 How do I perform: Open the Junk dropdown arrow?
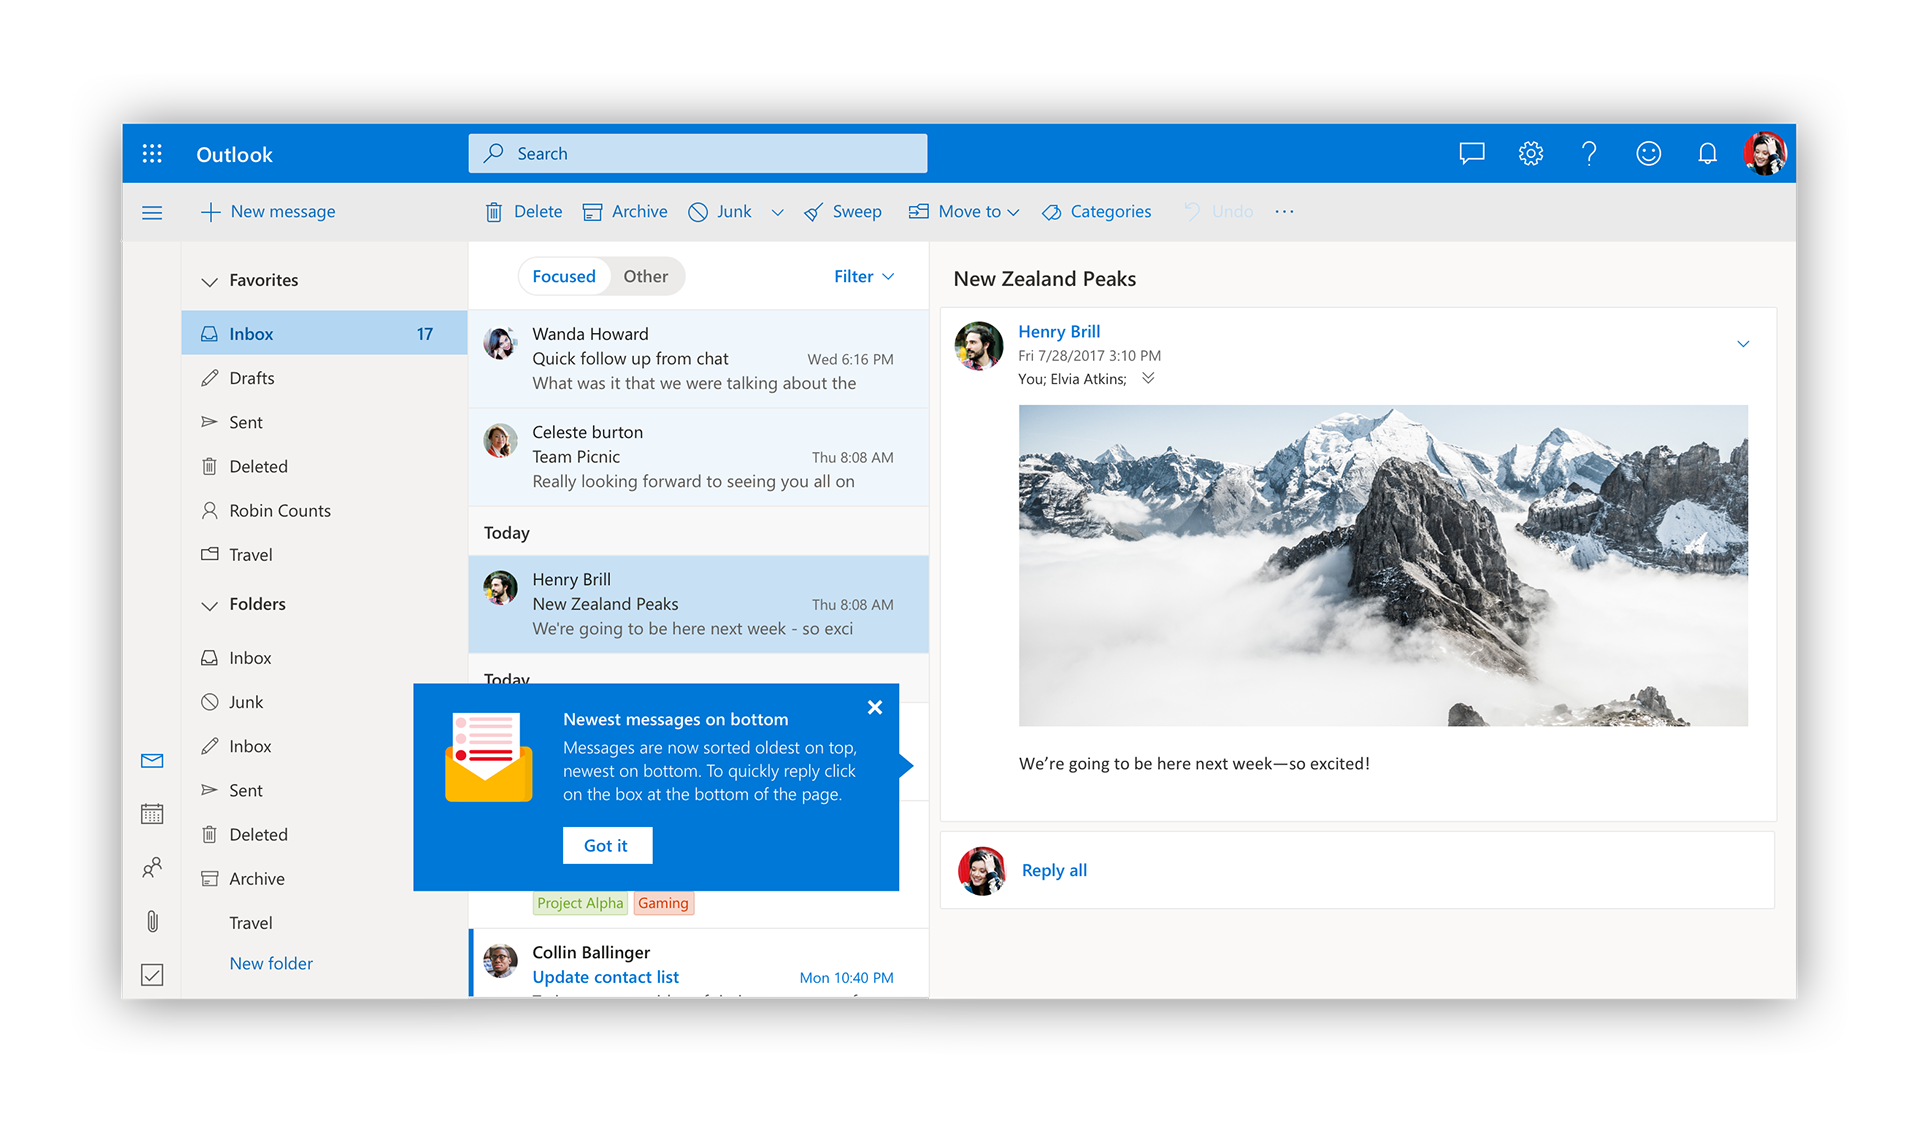coord(777,212)
